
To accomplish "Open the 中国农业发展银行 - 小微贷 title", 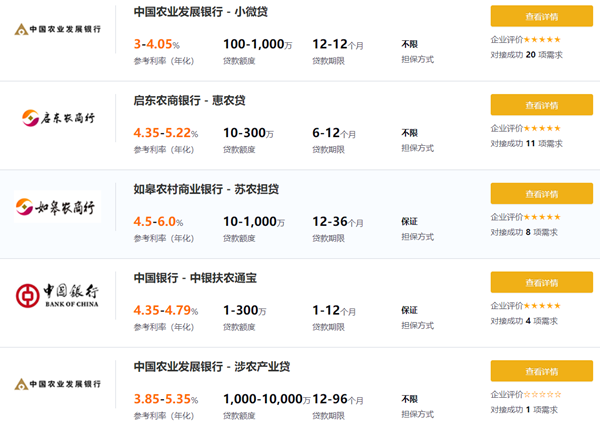I will (200, 12).
